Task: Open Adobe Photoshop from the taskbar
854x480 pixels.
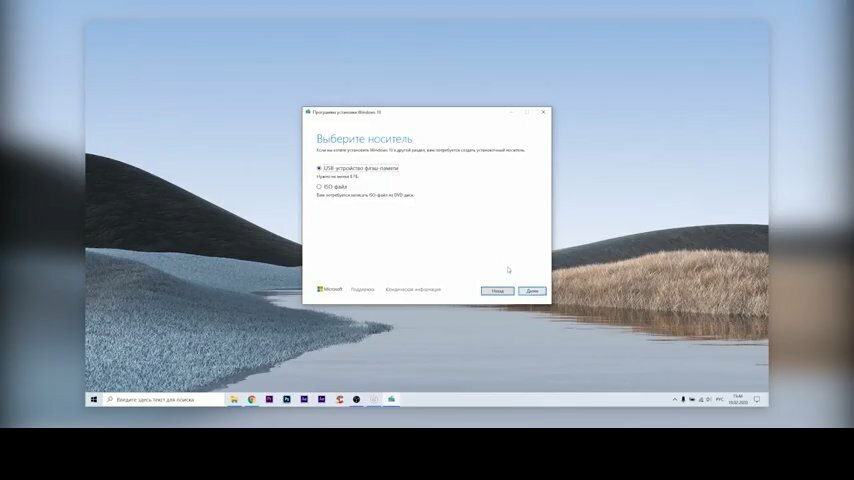Action: pos(286,399)
